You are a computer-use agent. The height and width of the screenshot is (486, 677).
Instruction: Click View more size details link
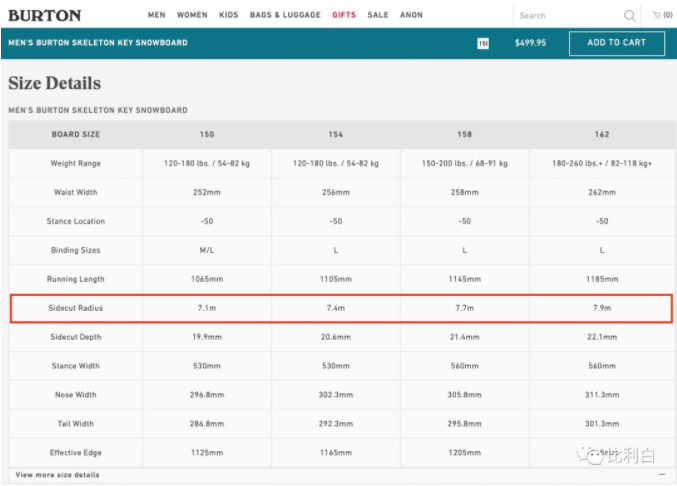(57, 475)
